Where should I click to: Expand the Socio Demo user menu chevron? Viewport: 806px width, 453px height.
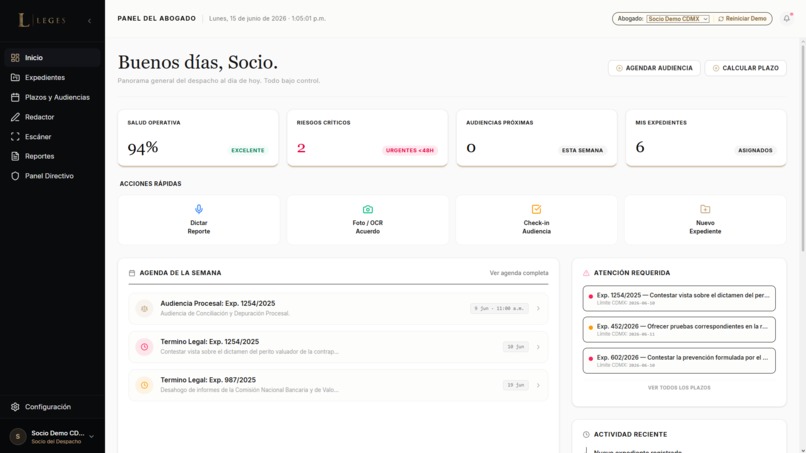coord(91,437)
